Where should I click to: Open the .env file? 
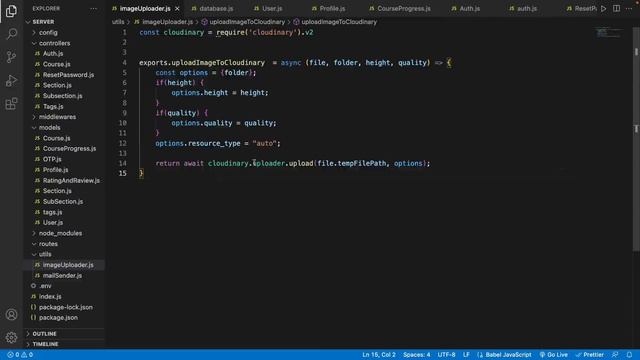click(x=45, y=286)
